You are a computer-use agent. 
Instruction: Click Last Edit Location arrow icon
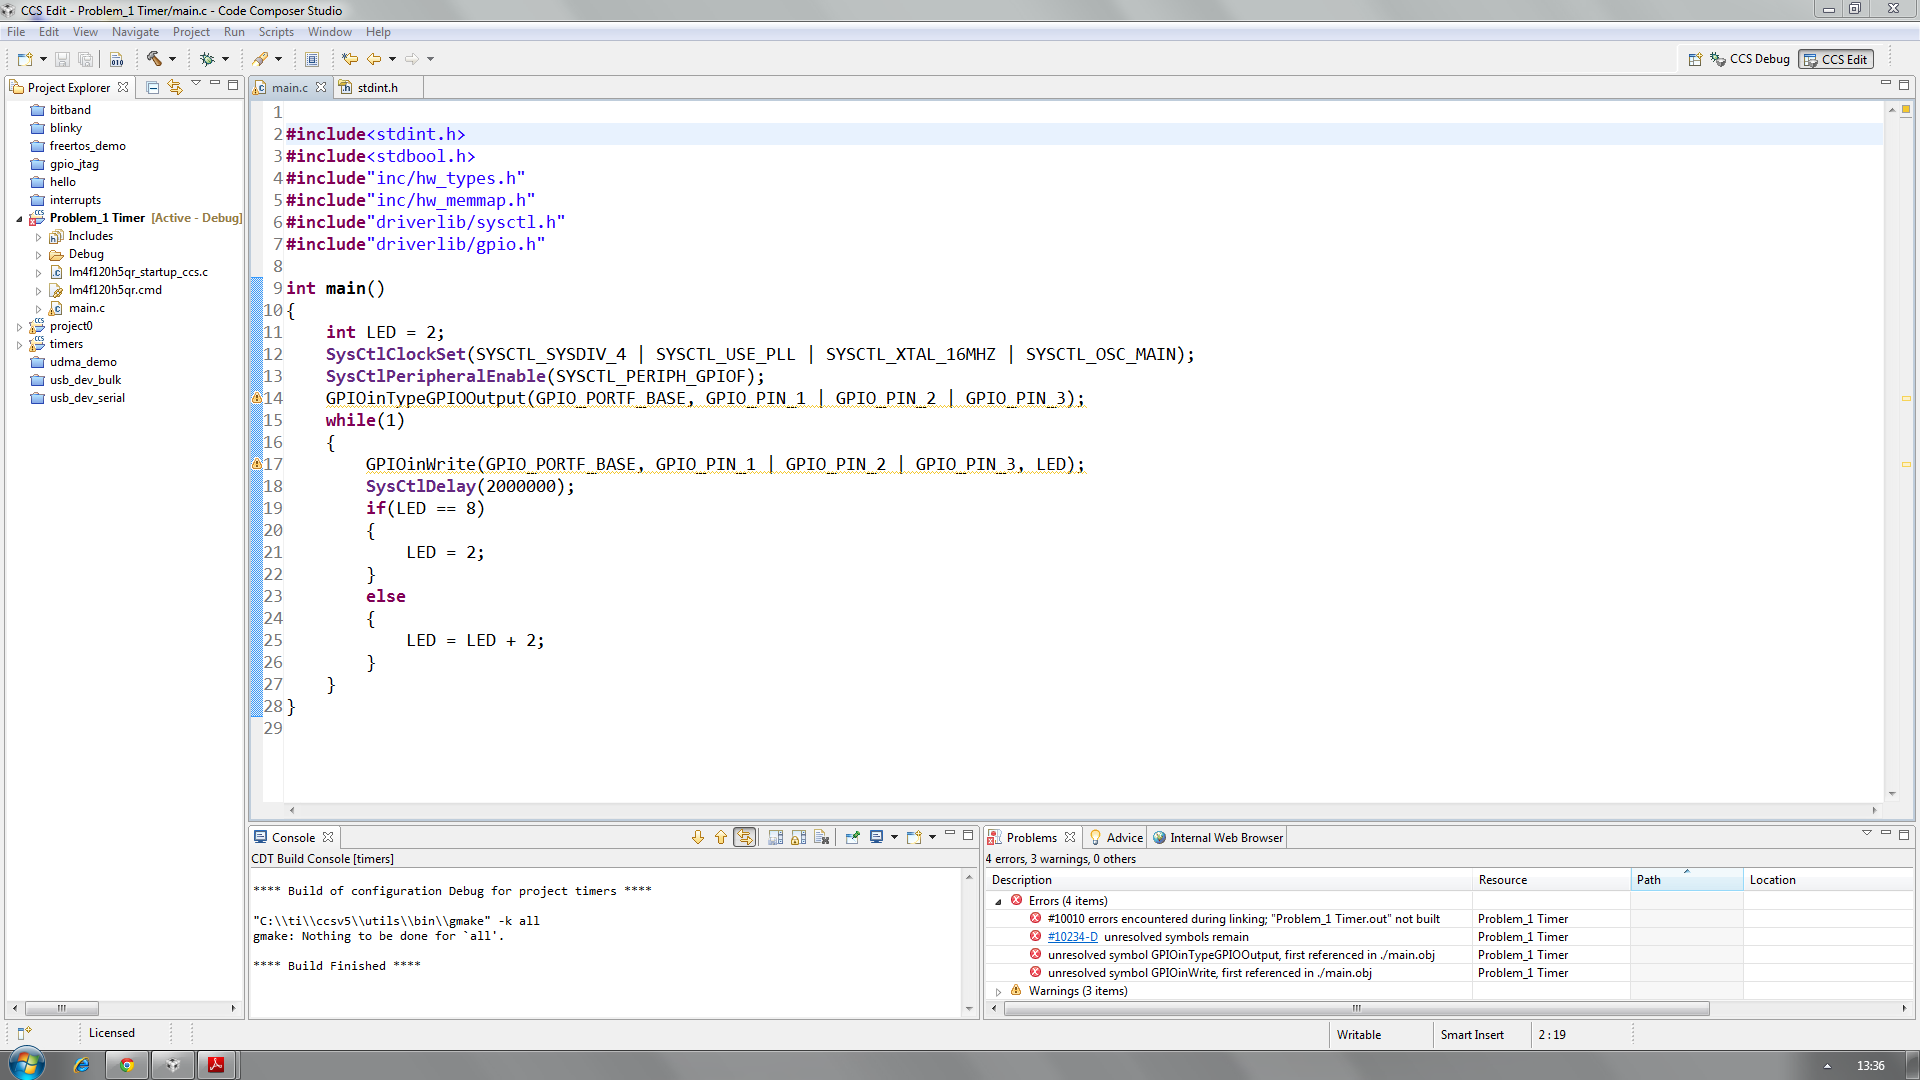click(x=350, y=59)
